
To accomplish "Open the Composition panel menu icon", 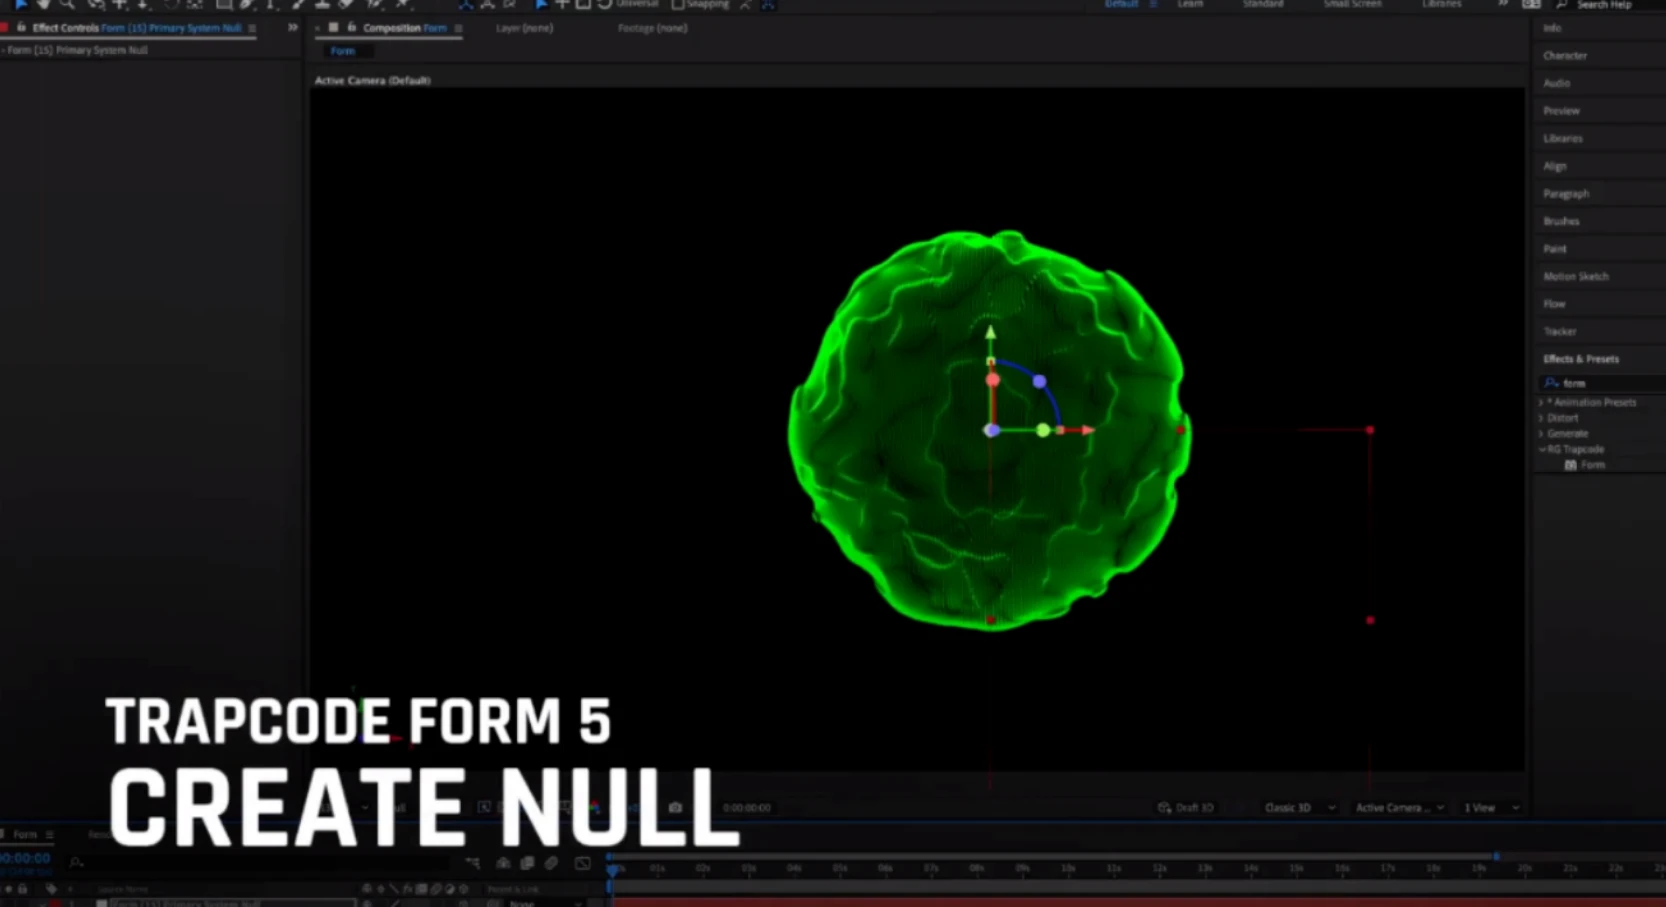I will point(458,28).
